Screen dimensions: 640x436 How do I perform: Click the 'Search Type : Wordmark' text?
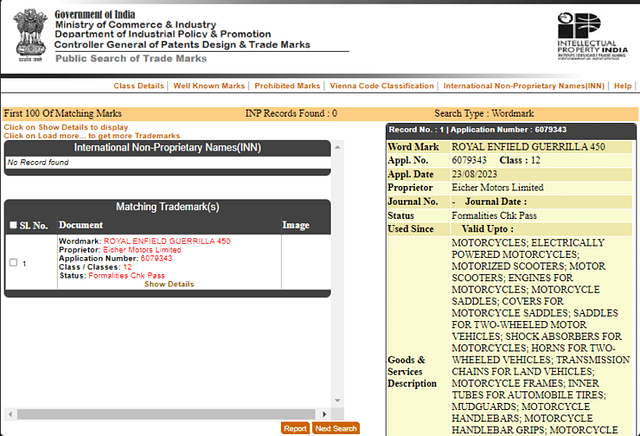484,113
